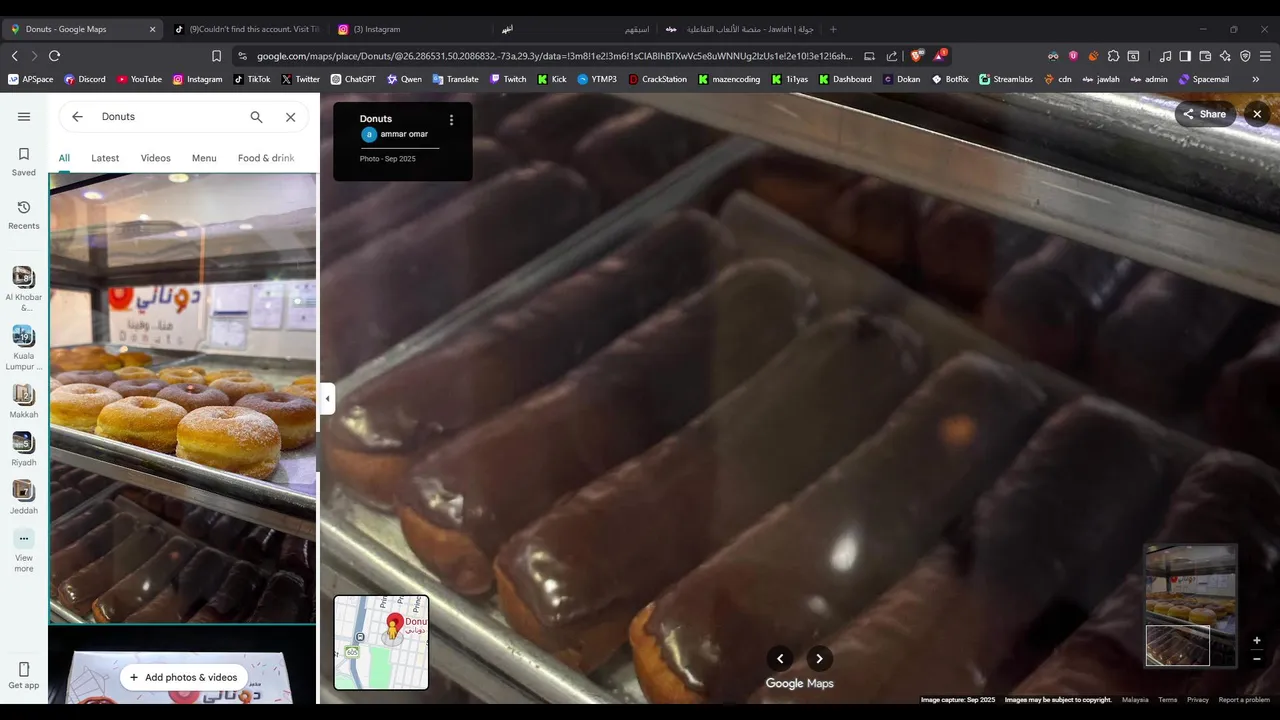Select the Latest photos tab
1280x720 pixels.
(105, 158)
